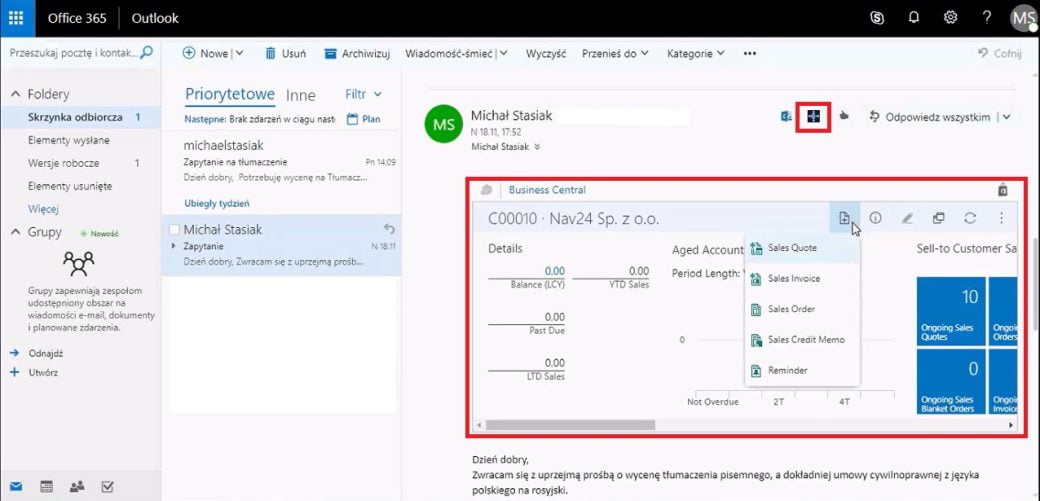
Task: Select Sales Invoice from the menu
Action: click(803, 279)
